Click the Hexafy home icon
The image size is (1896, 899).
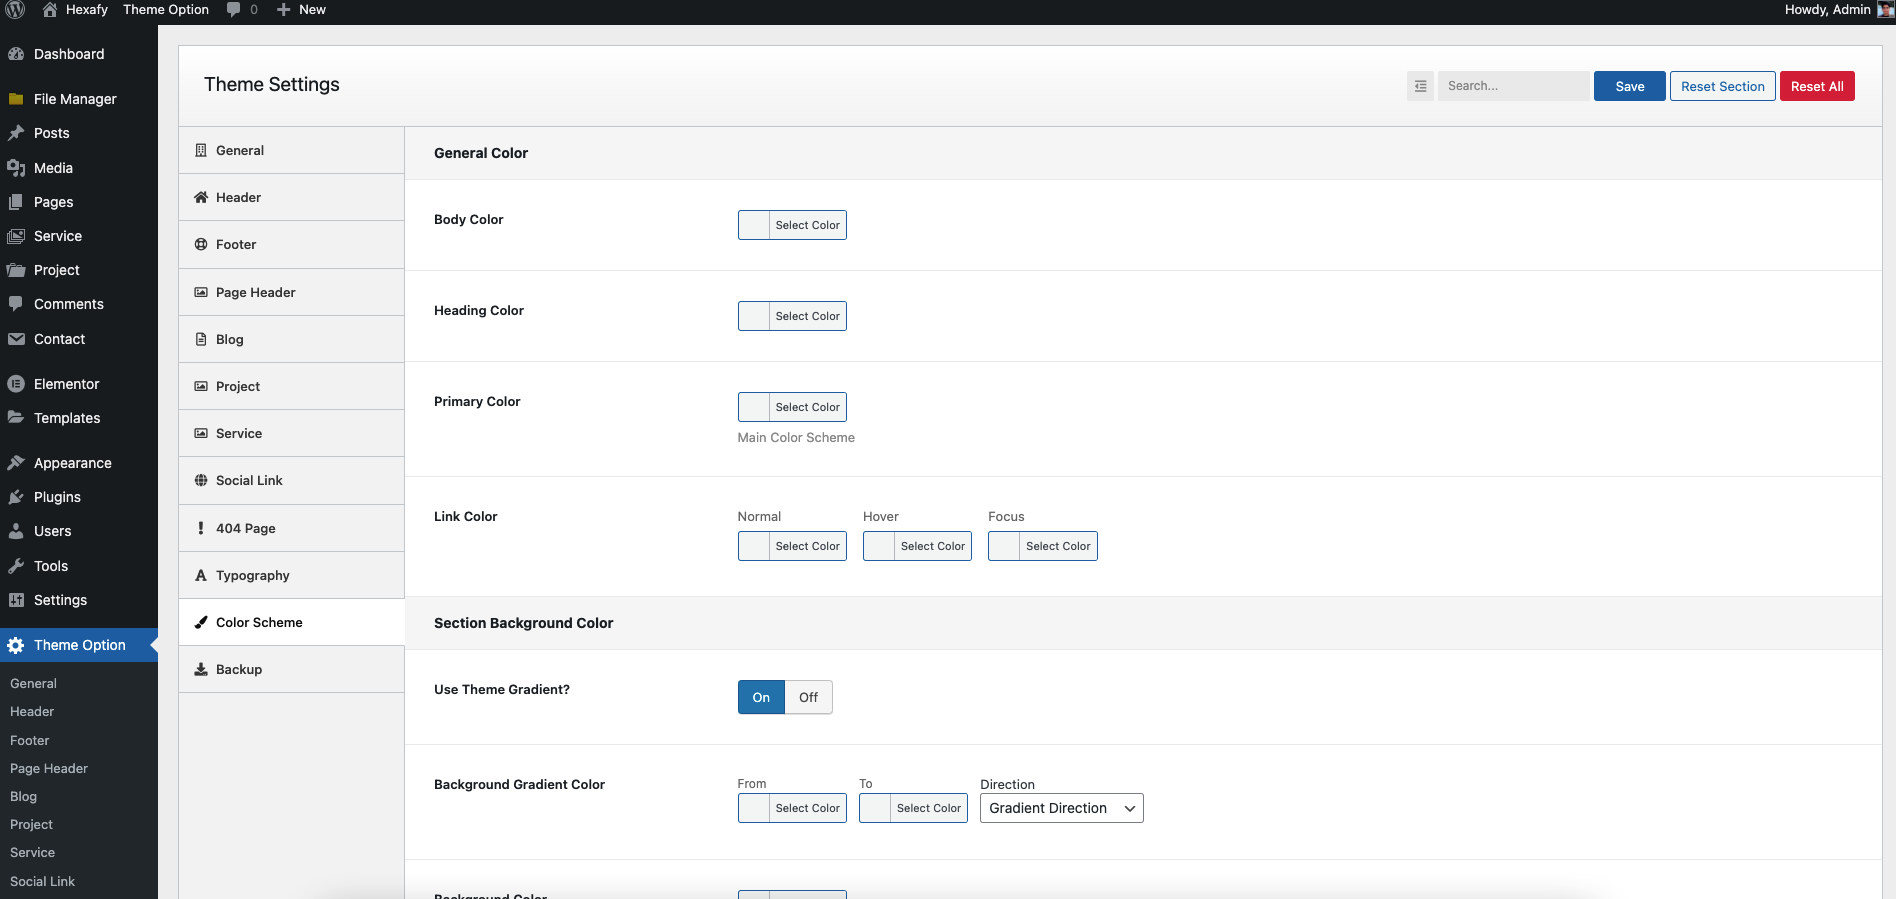coord(49,9)
